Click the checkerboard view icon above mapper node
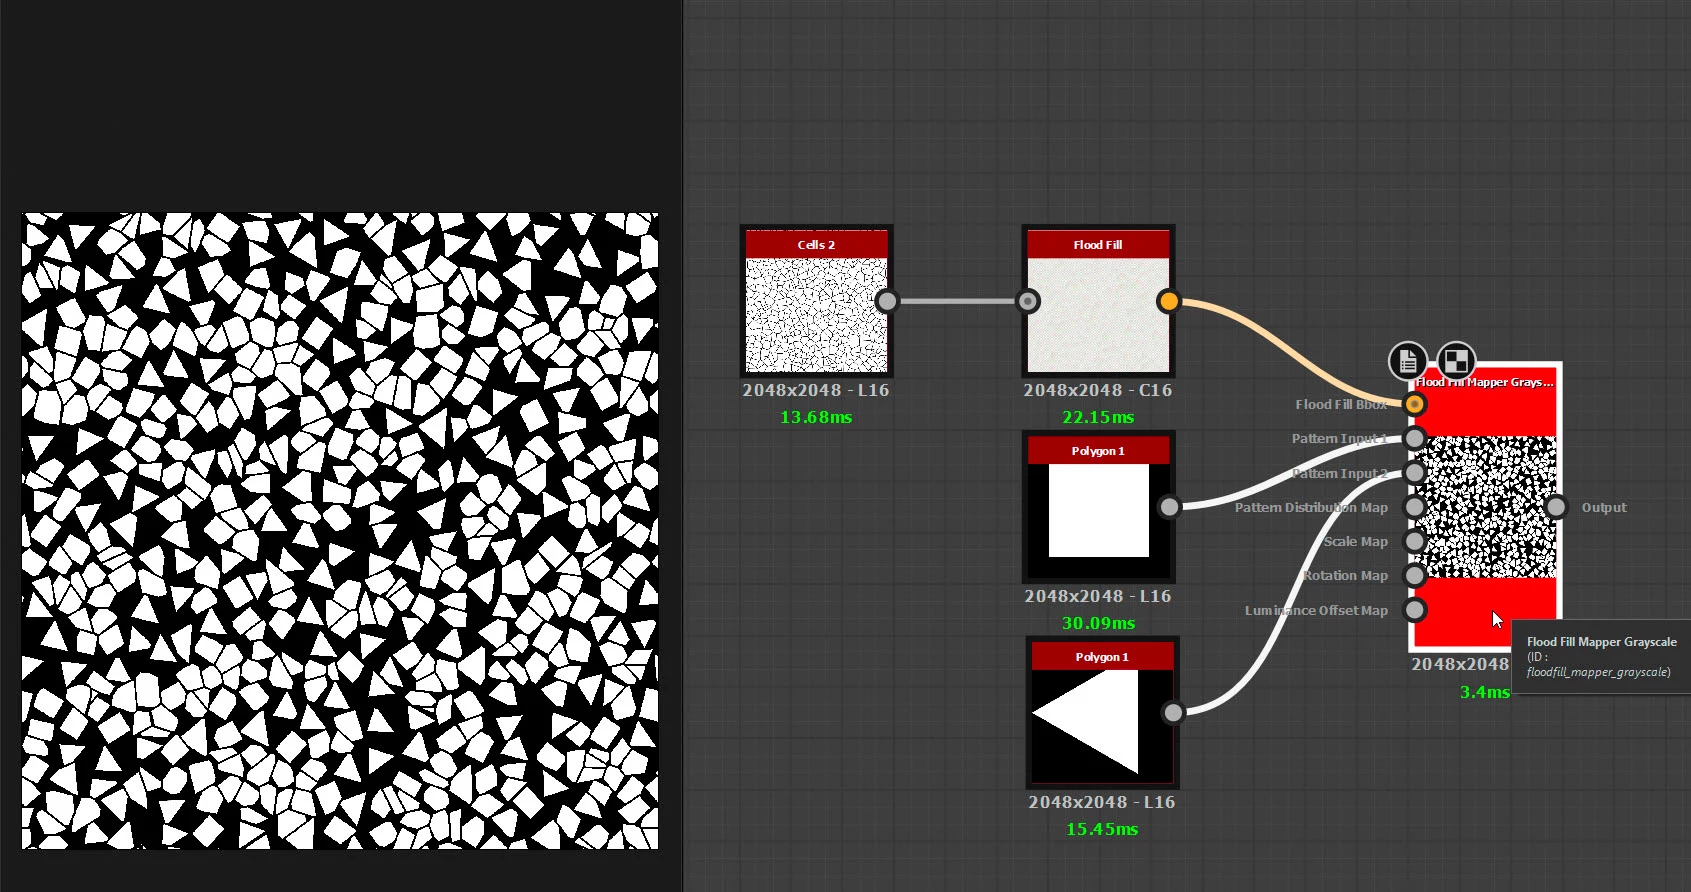The width and height of the screenshot is (1691, 892). coord(1456,361)
